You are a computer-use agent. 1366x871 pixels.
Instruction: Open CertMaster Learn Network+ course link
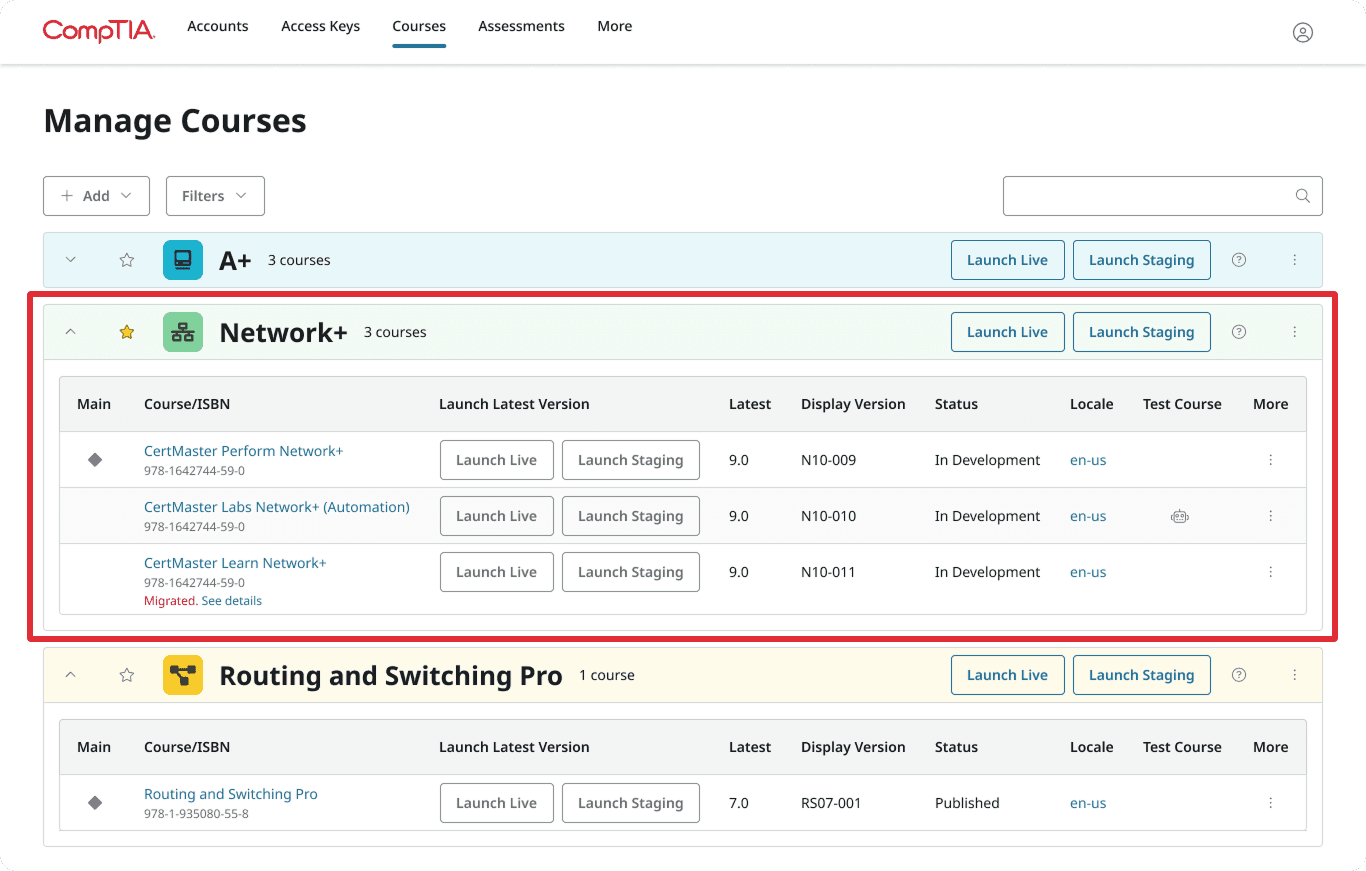pos(235,563)
